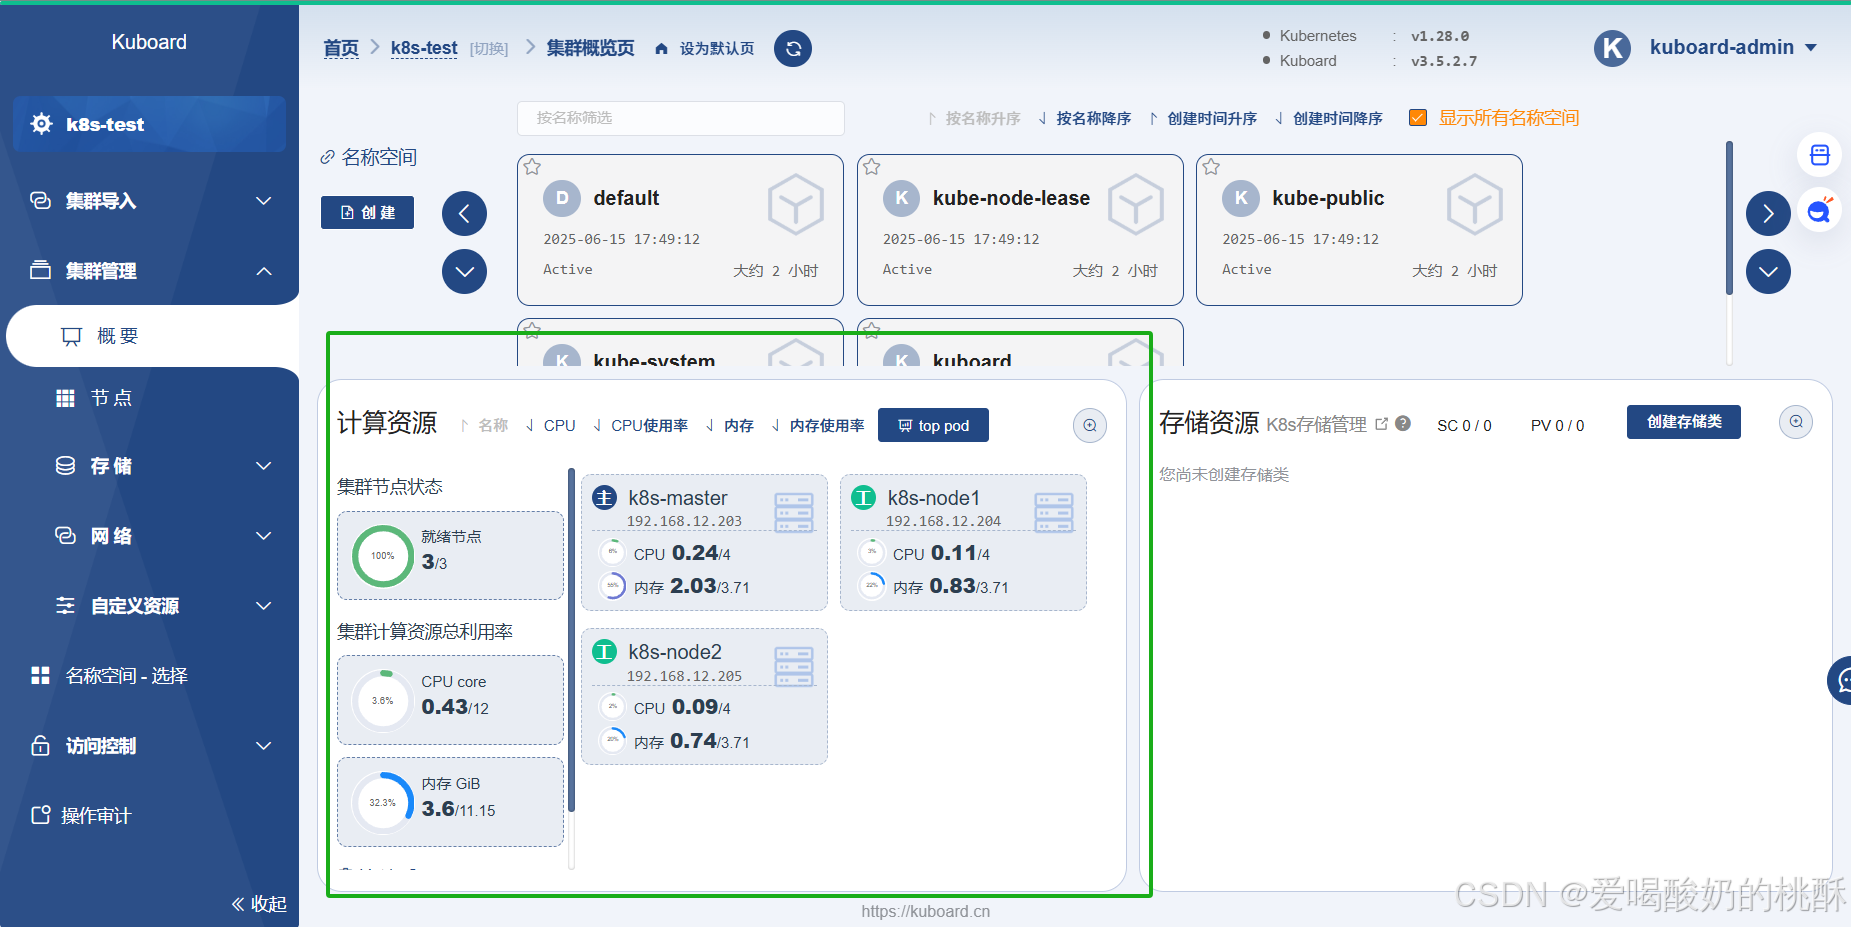Collapse the 集群管理 sidebar menu
The height and width of the screenshot is (927, 1851).
[150, 271]
